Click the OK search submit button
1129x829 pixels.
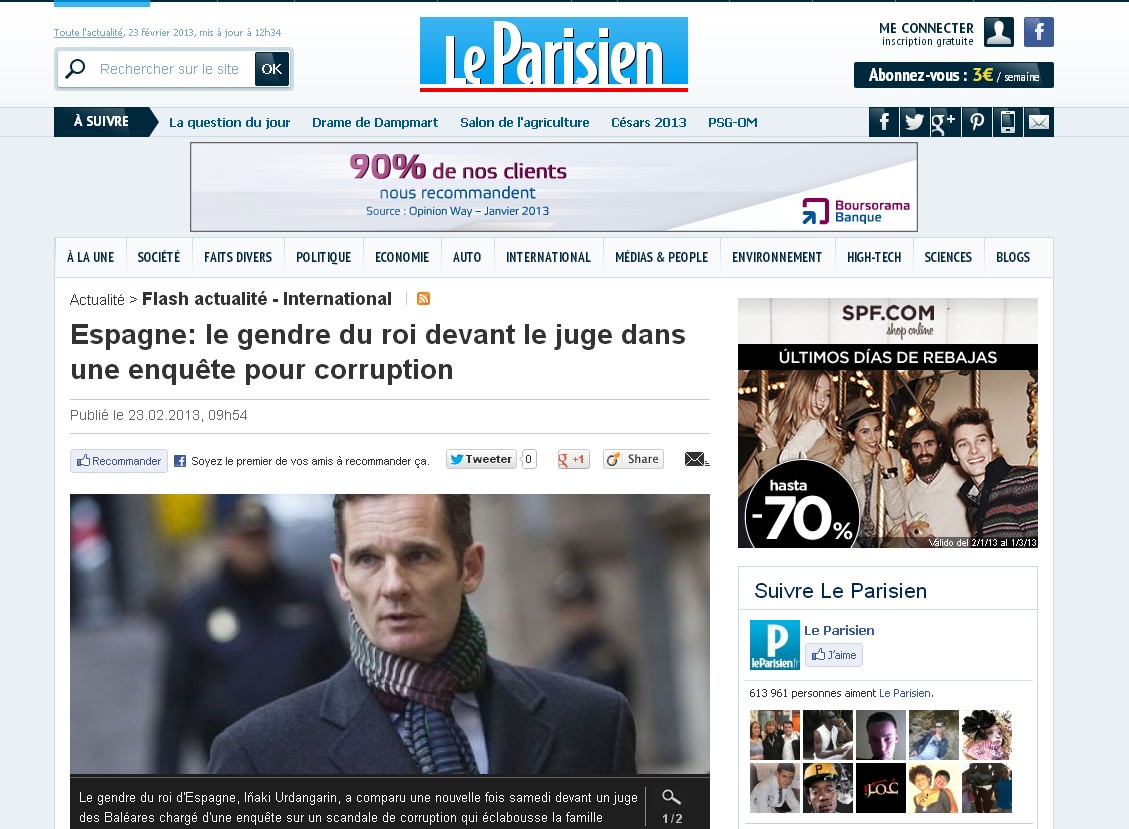pos(271,69)
